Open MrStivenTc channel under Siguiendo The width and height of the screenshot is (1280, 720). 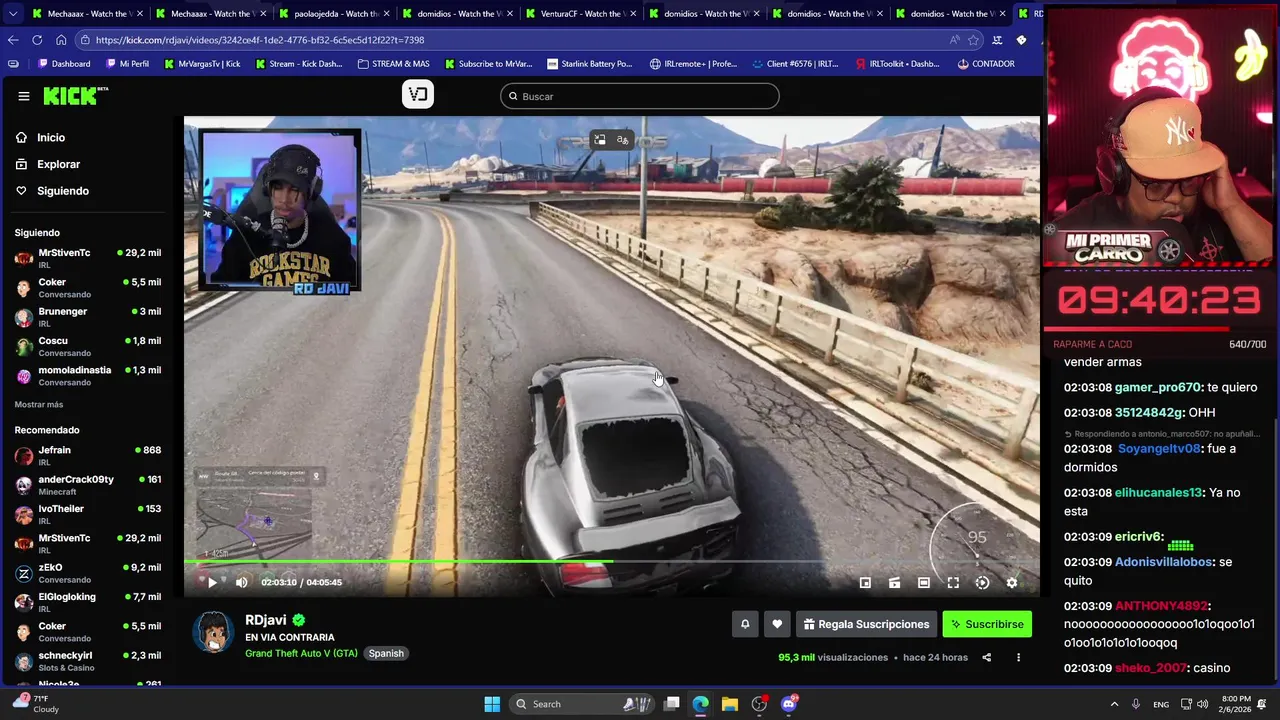pyautogui.click(x=88, y=258)
